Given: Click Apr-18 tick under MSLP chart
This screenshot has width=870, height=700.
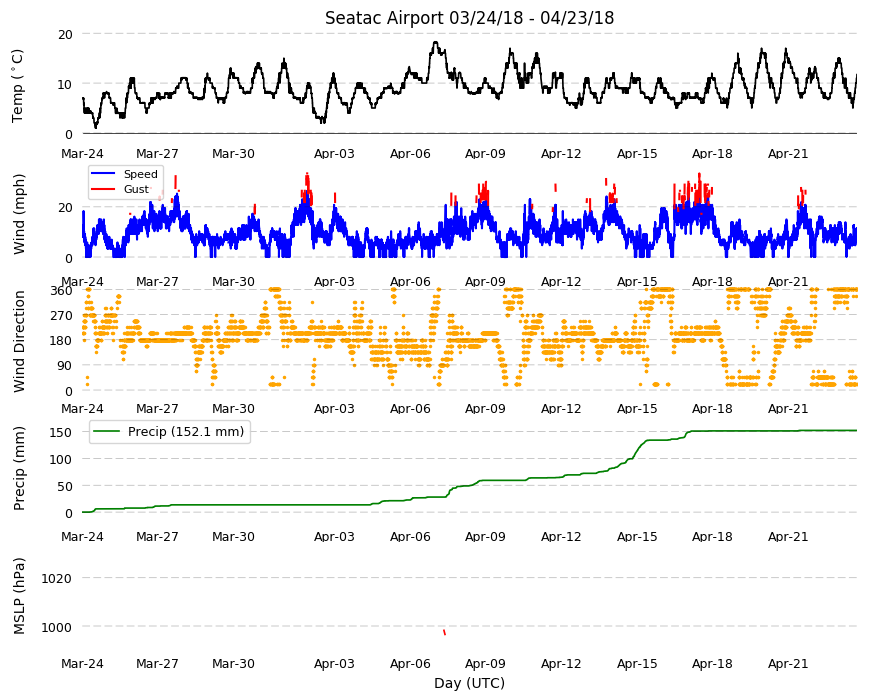Looking at the screenshot, I should click(712, 663).
